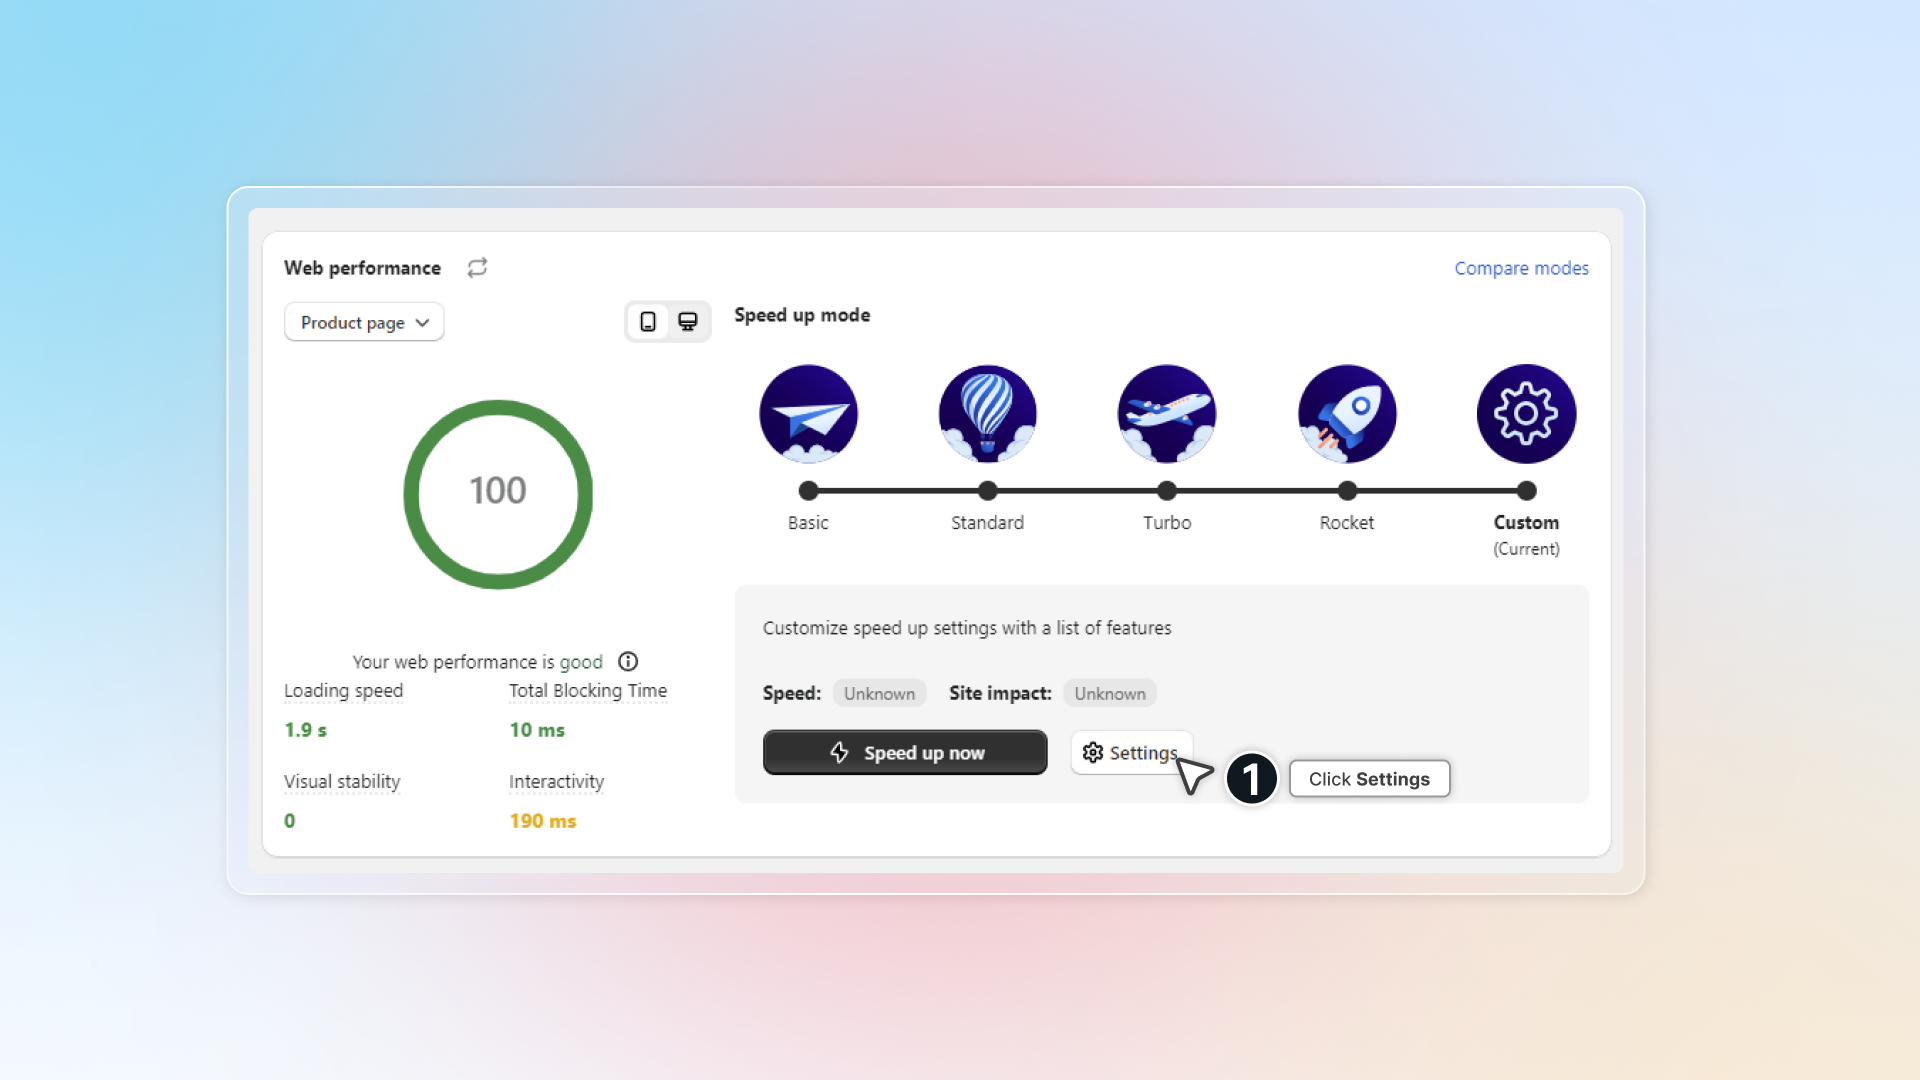Select the Turbo airplane mode icon
Screen dimensions: 1920x1080
click(1166, 414)
